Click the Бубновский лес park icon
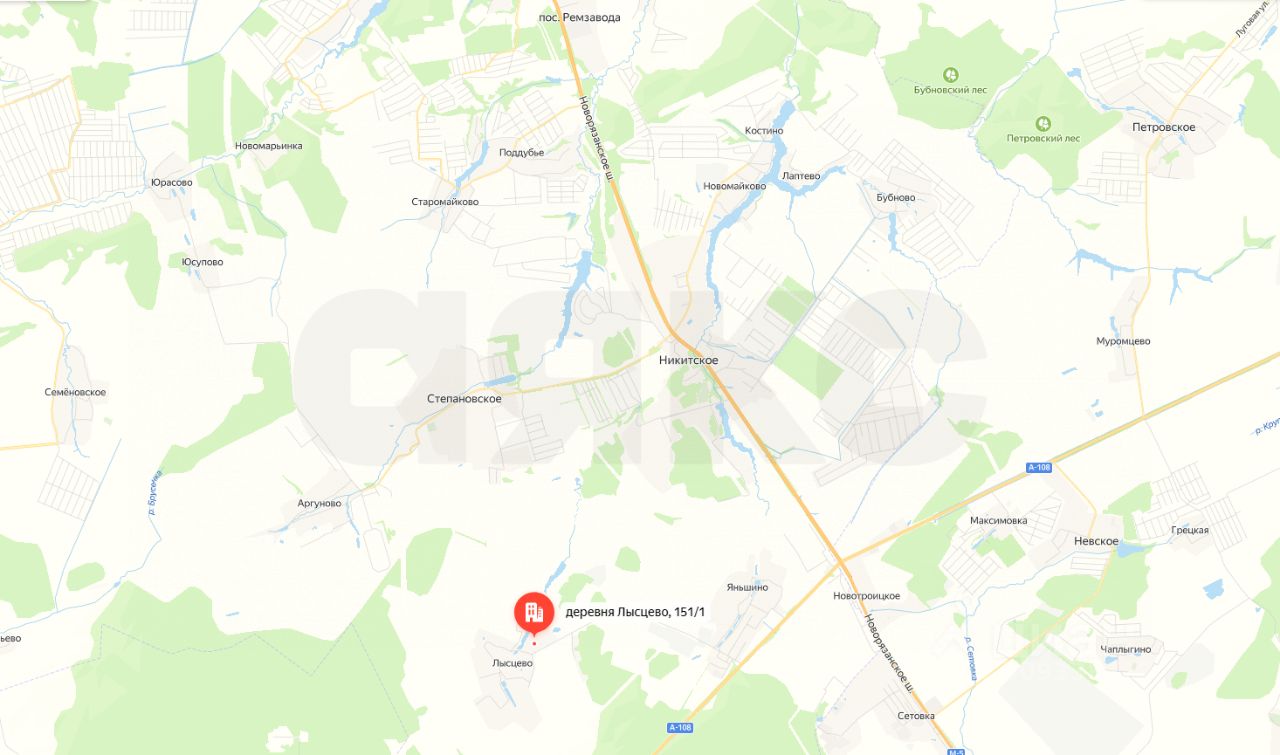Screen dimensions: 1280x755 point(952,74)
